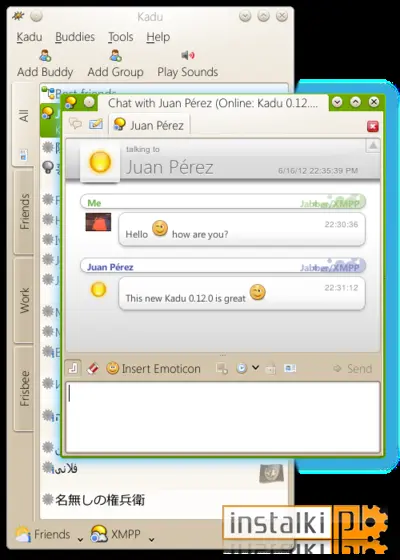The image size is (400, 560).
Task: Expand the arrow next to the history icon
Action: coord(255,368)
